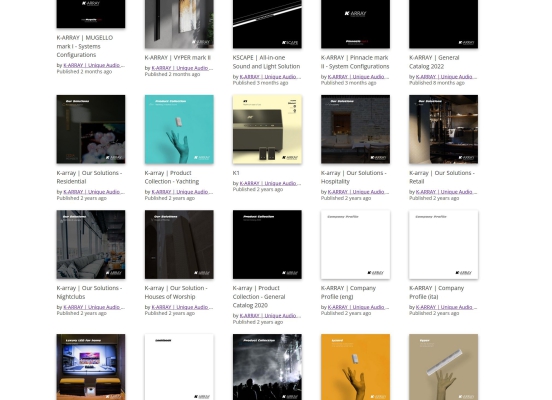Click title 'K-array | Our Solutions - Residential'
Viewport: 552px width, 400px height.
point(89,177)
